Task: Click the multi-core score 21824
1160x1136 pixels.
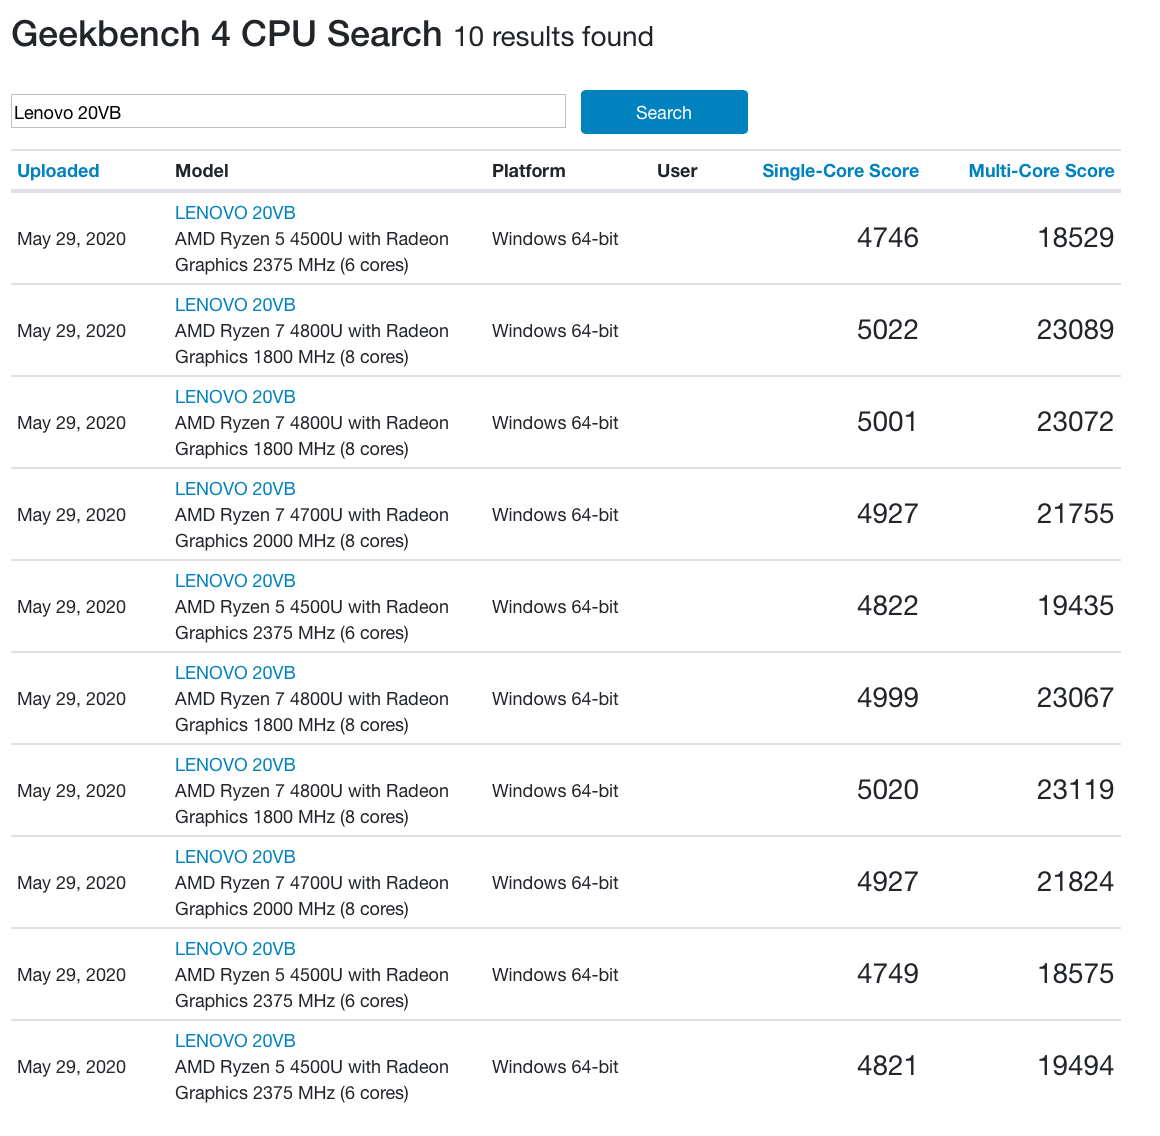Action: pos(1076,882)
